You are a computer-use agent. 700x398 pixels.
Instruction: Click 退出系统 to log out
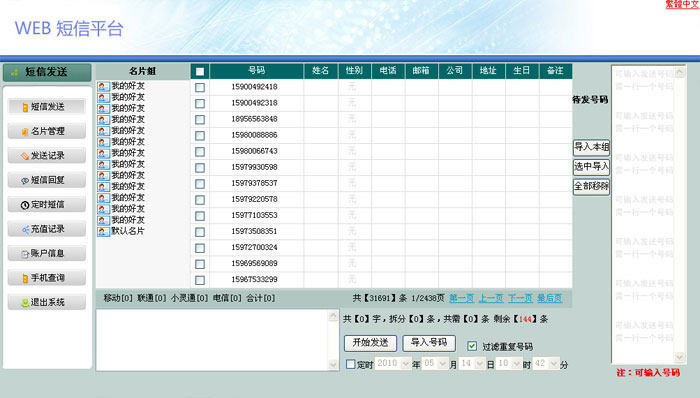[46, 303]
